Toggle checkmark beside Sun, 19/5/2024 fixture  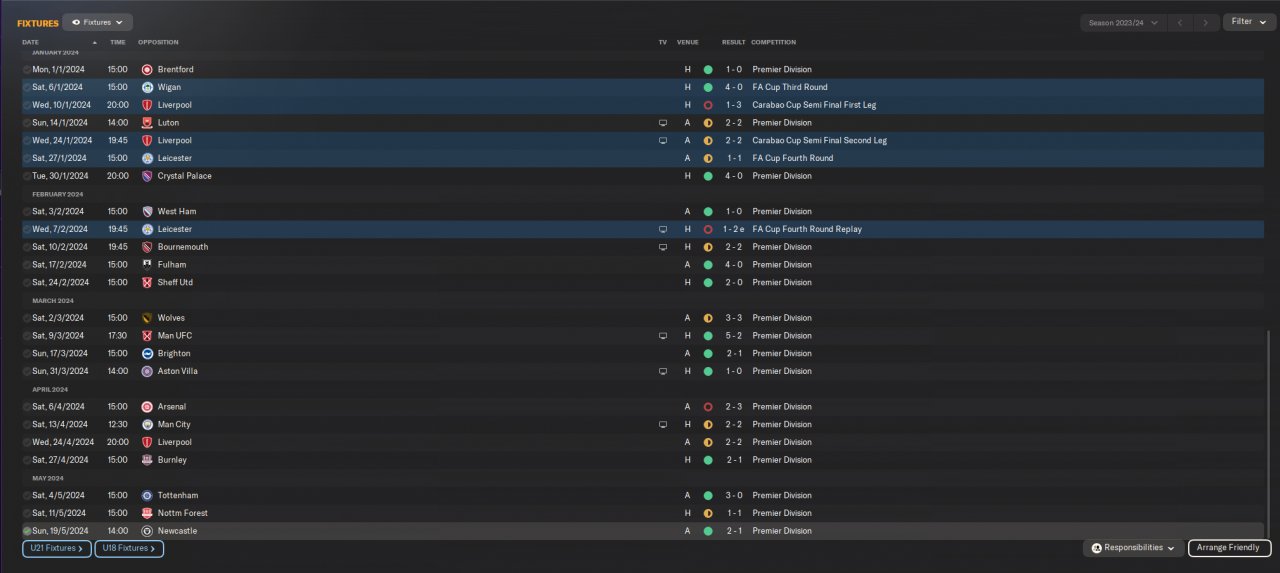click(27, 531)
